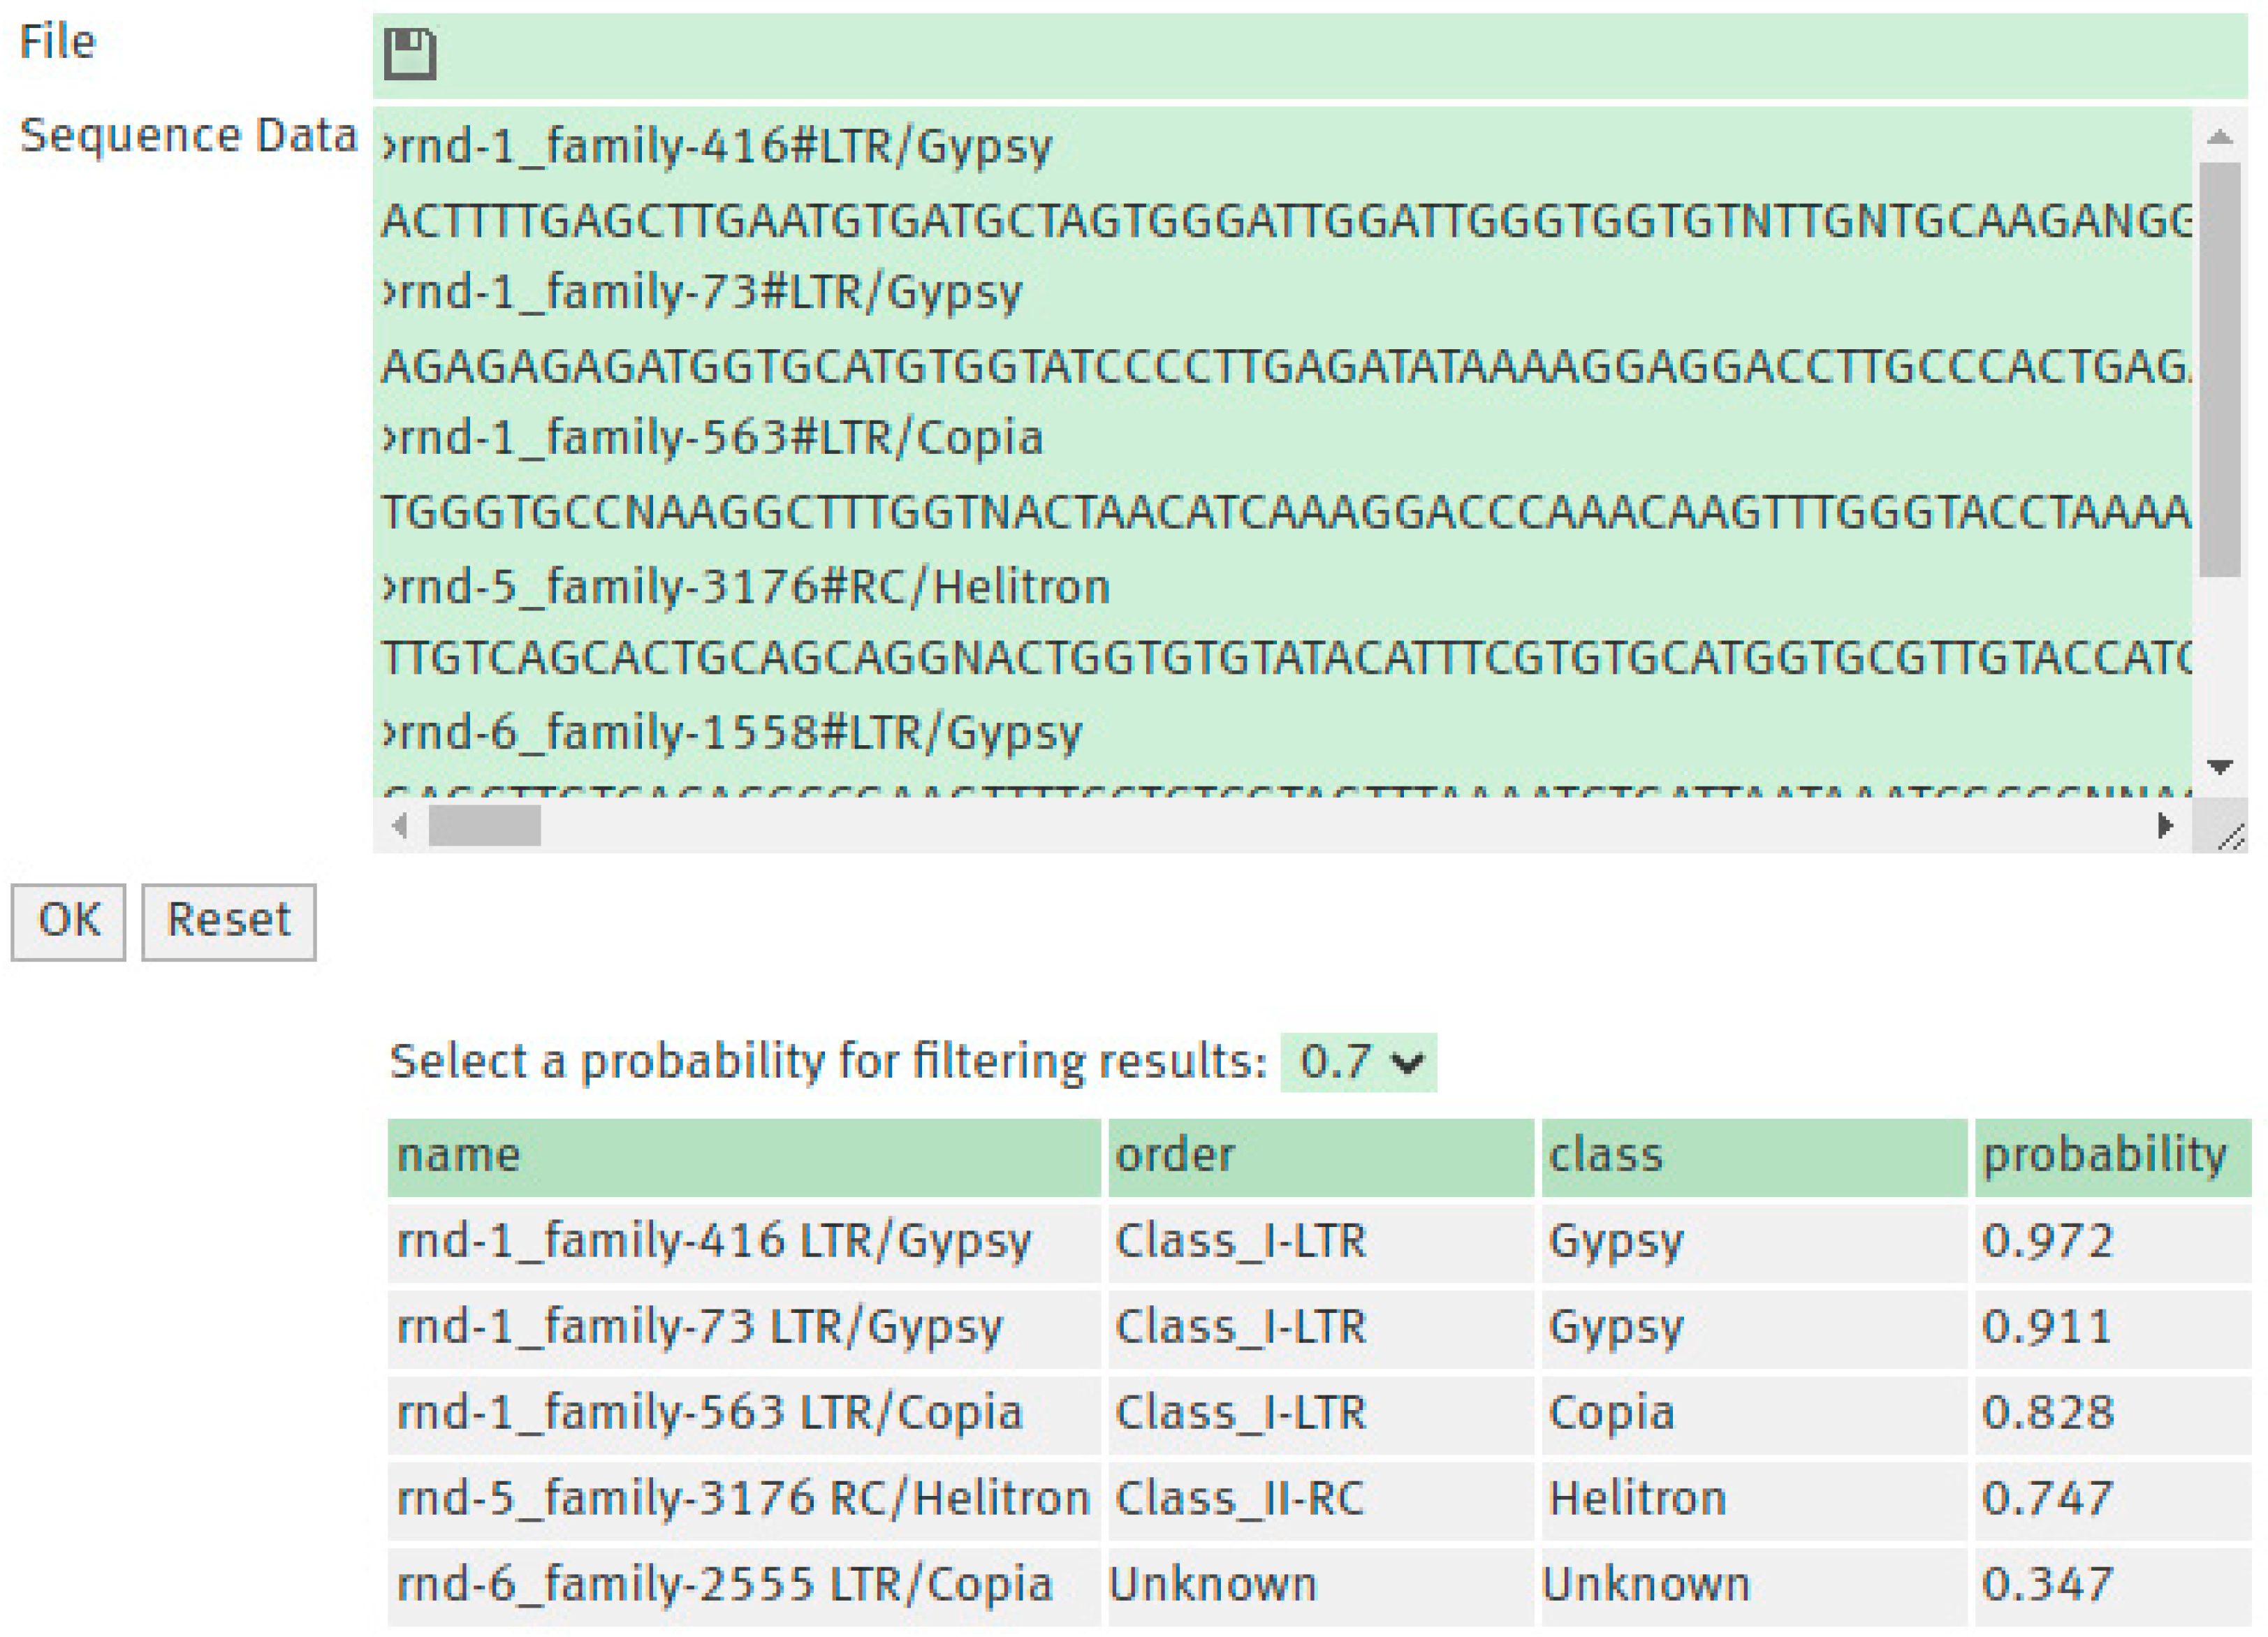Open the probability filter dropdown showing 0.7

(x=1358, y=1062)
